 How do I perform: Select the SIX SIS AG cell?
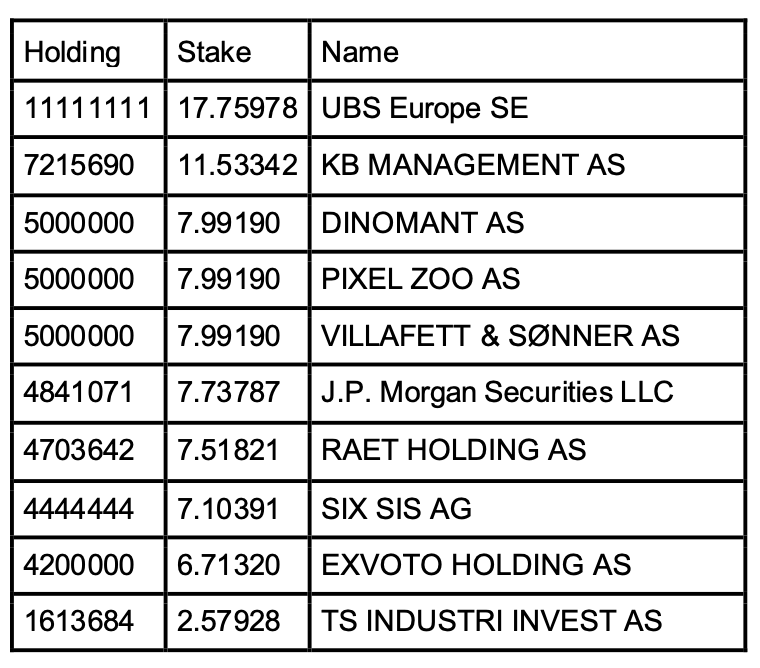(x=527, y=509)
